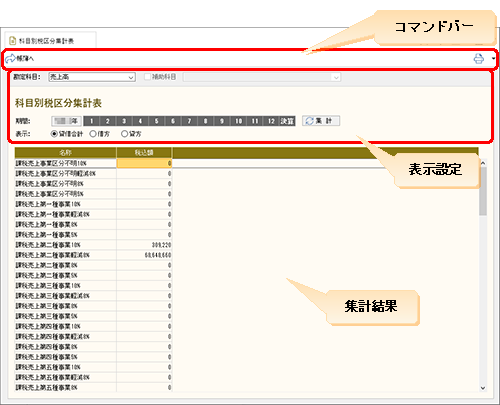Select the 貸借合計 radio button
Image resolution: width=500 pixels, height=405 pixels.
[54, 134]
